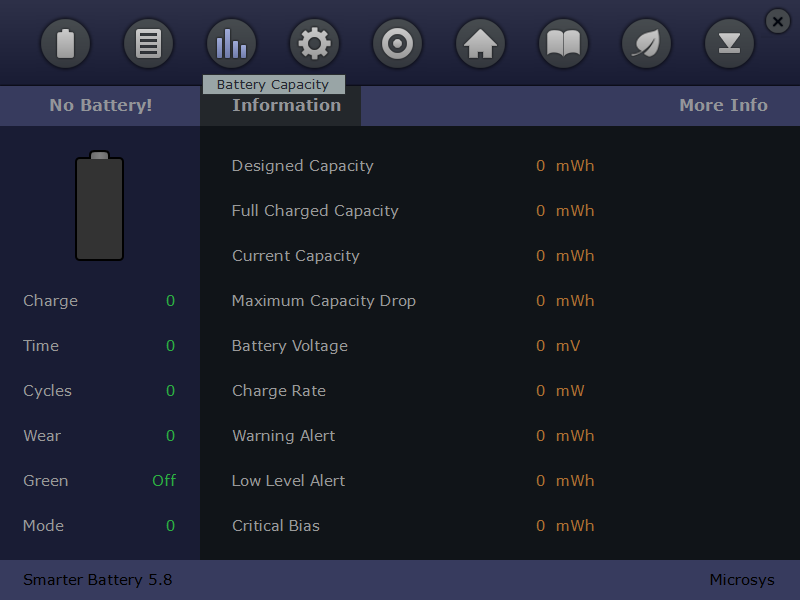
Task: Select the Mode value in the left panel
Action: 170,526
